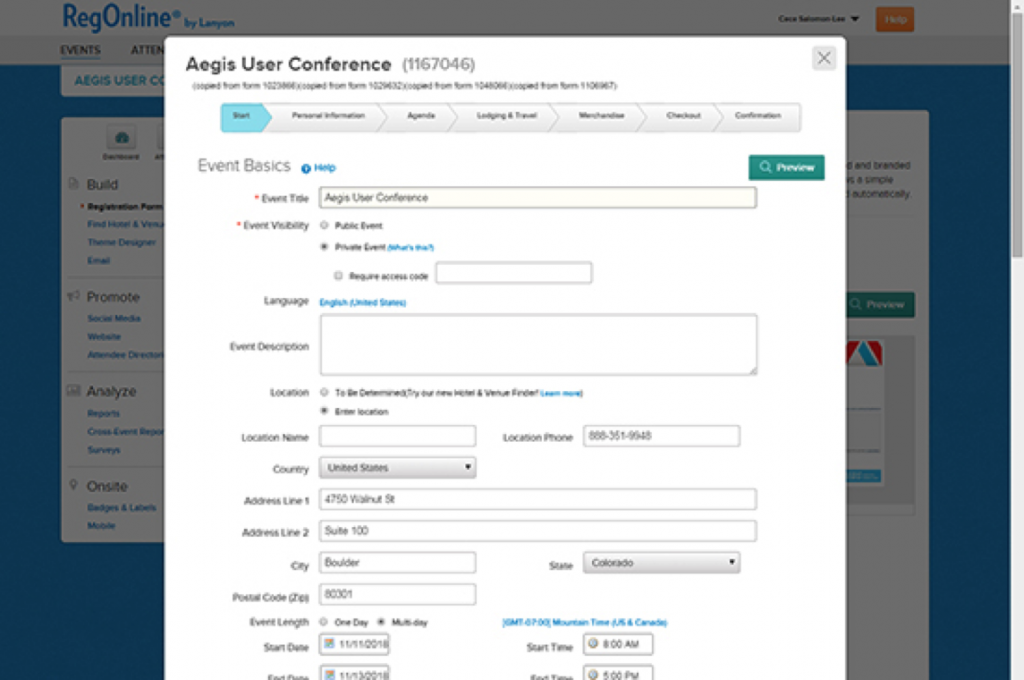Screen dimensions: 1024x680
Task: Open the Learn more link
Action: (561, 393)
